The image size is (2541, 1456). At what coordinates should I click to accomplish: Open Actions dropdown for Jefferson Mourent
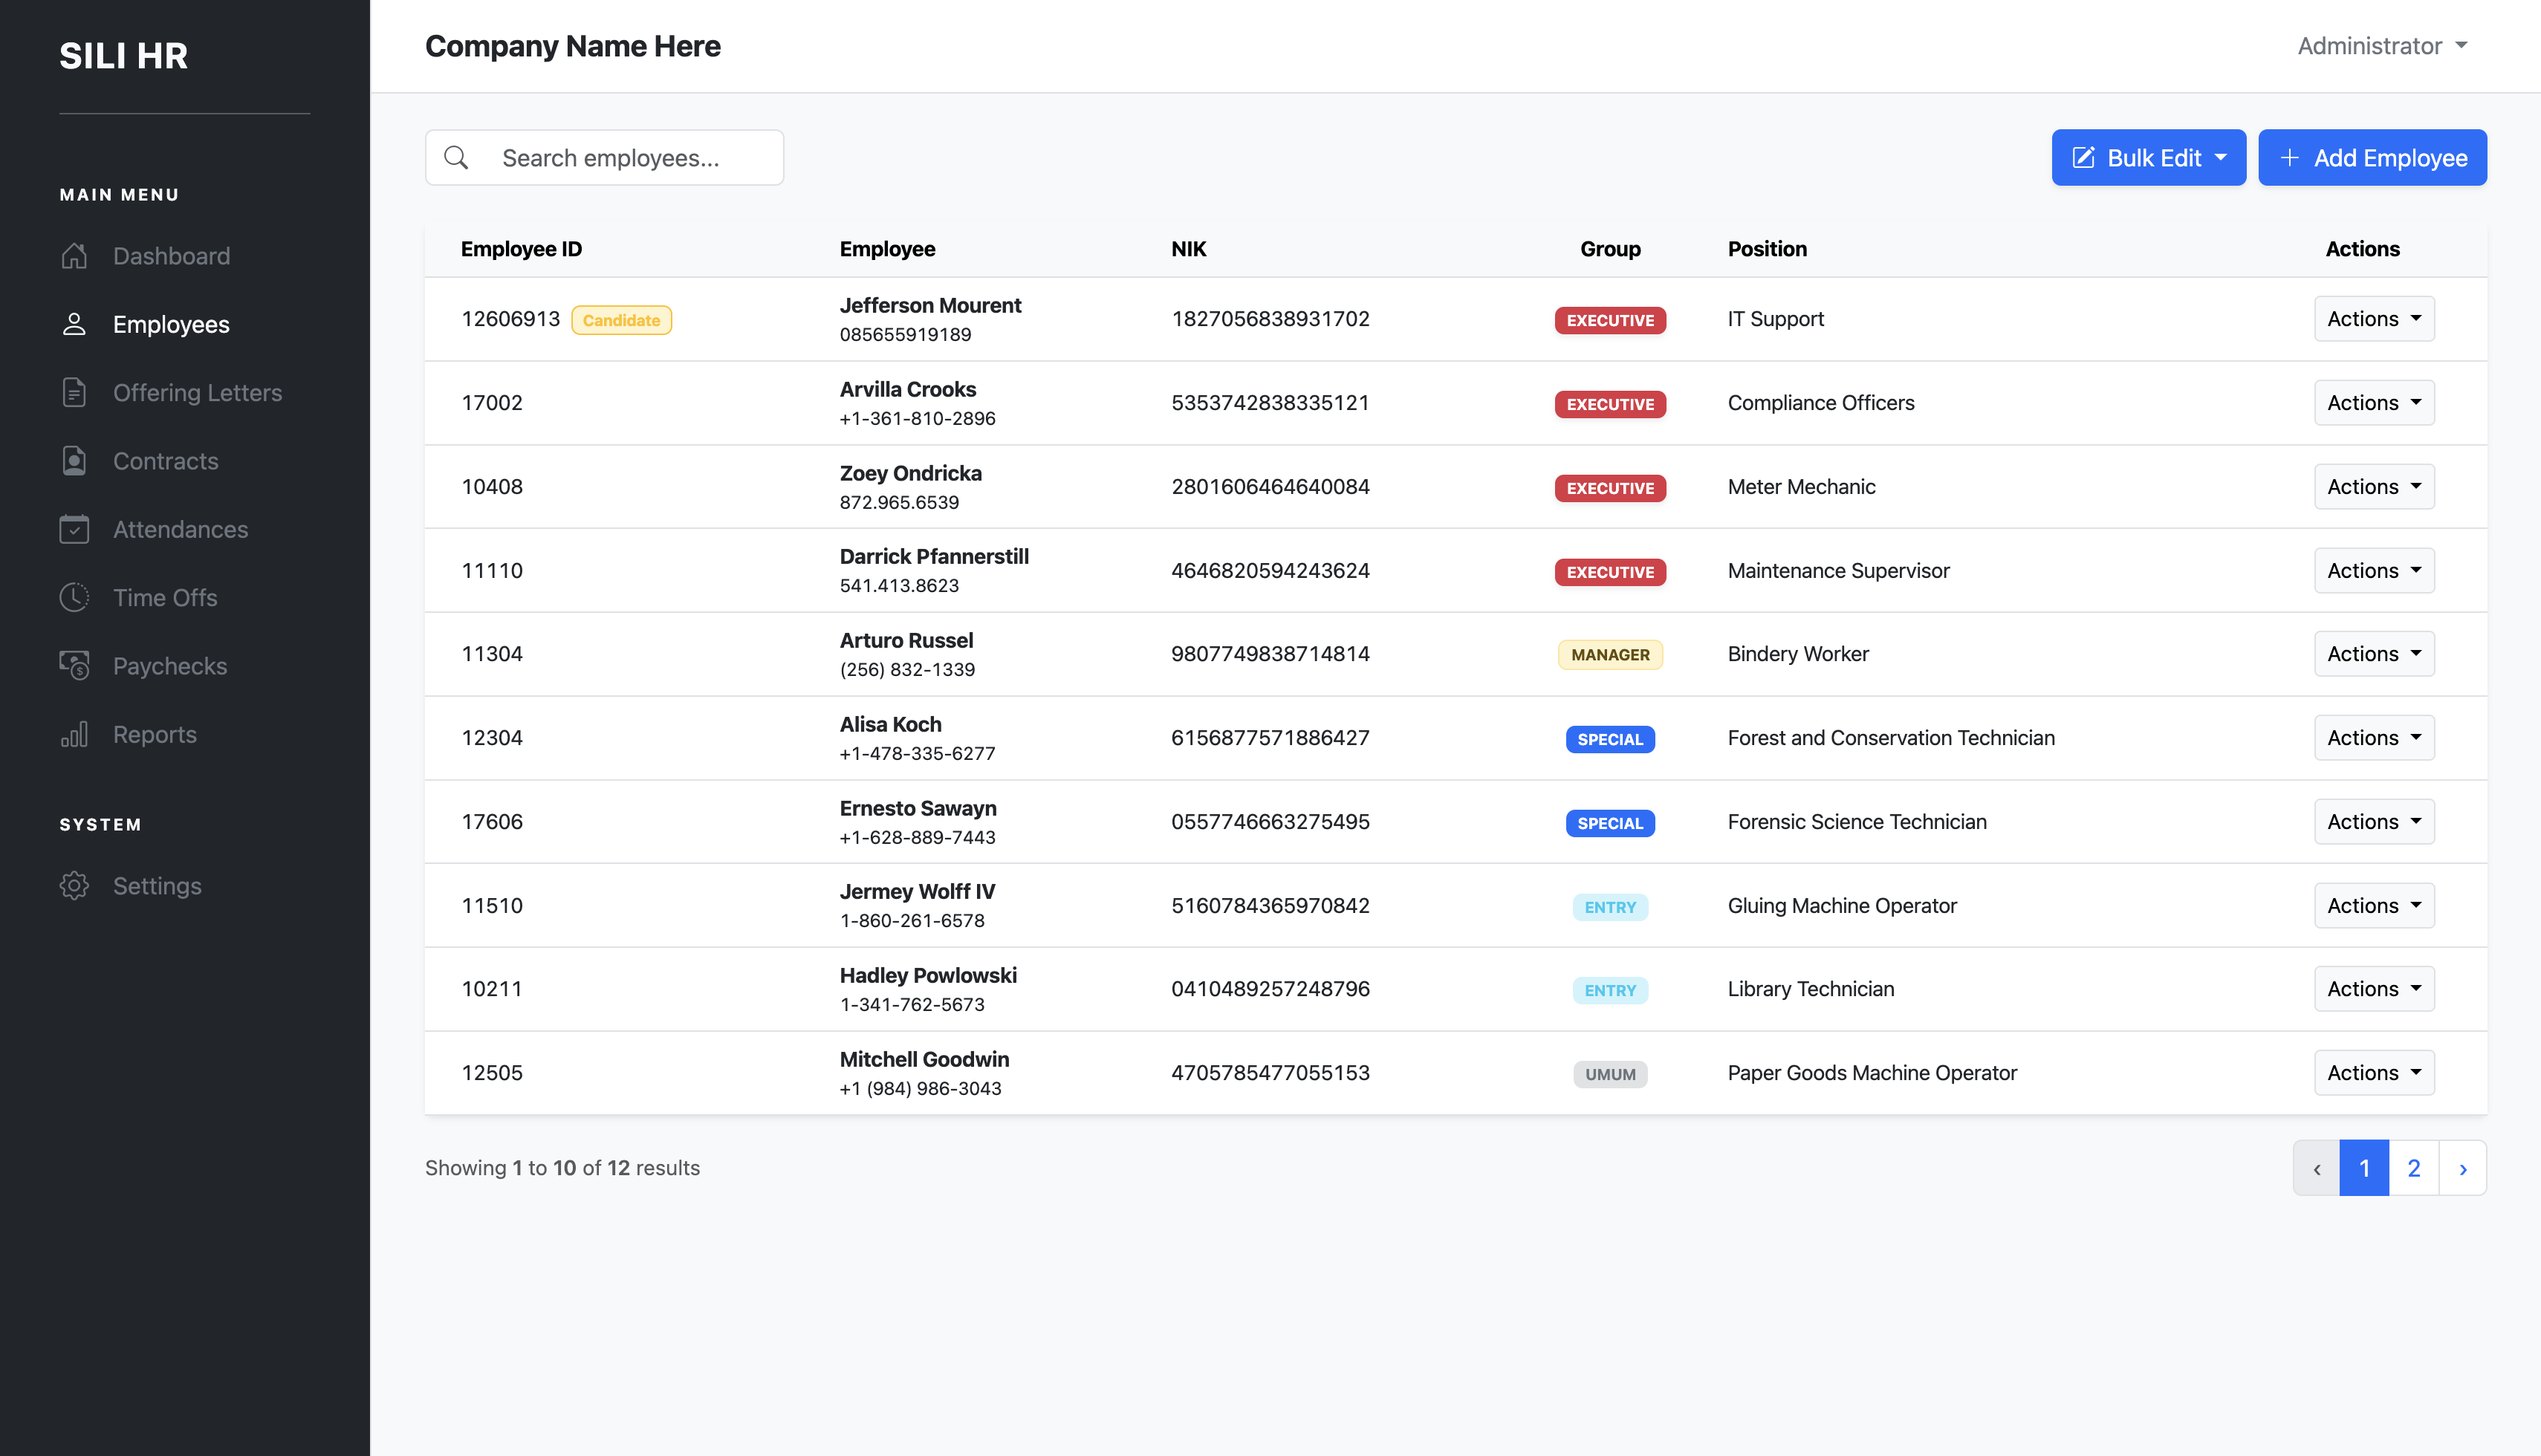point(2374,319)
